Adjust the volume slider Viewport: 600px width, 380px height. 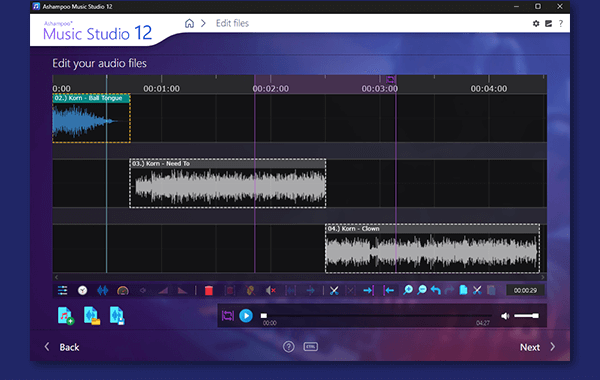coord(527,316)
